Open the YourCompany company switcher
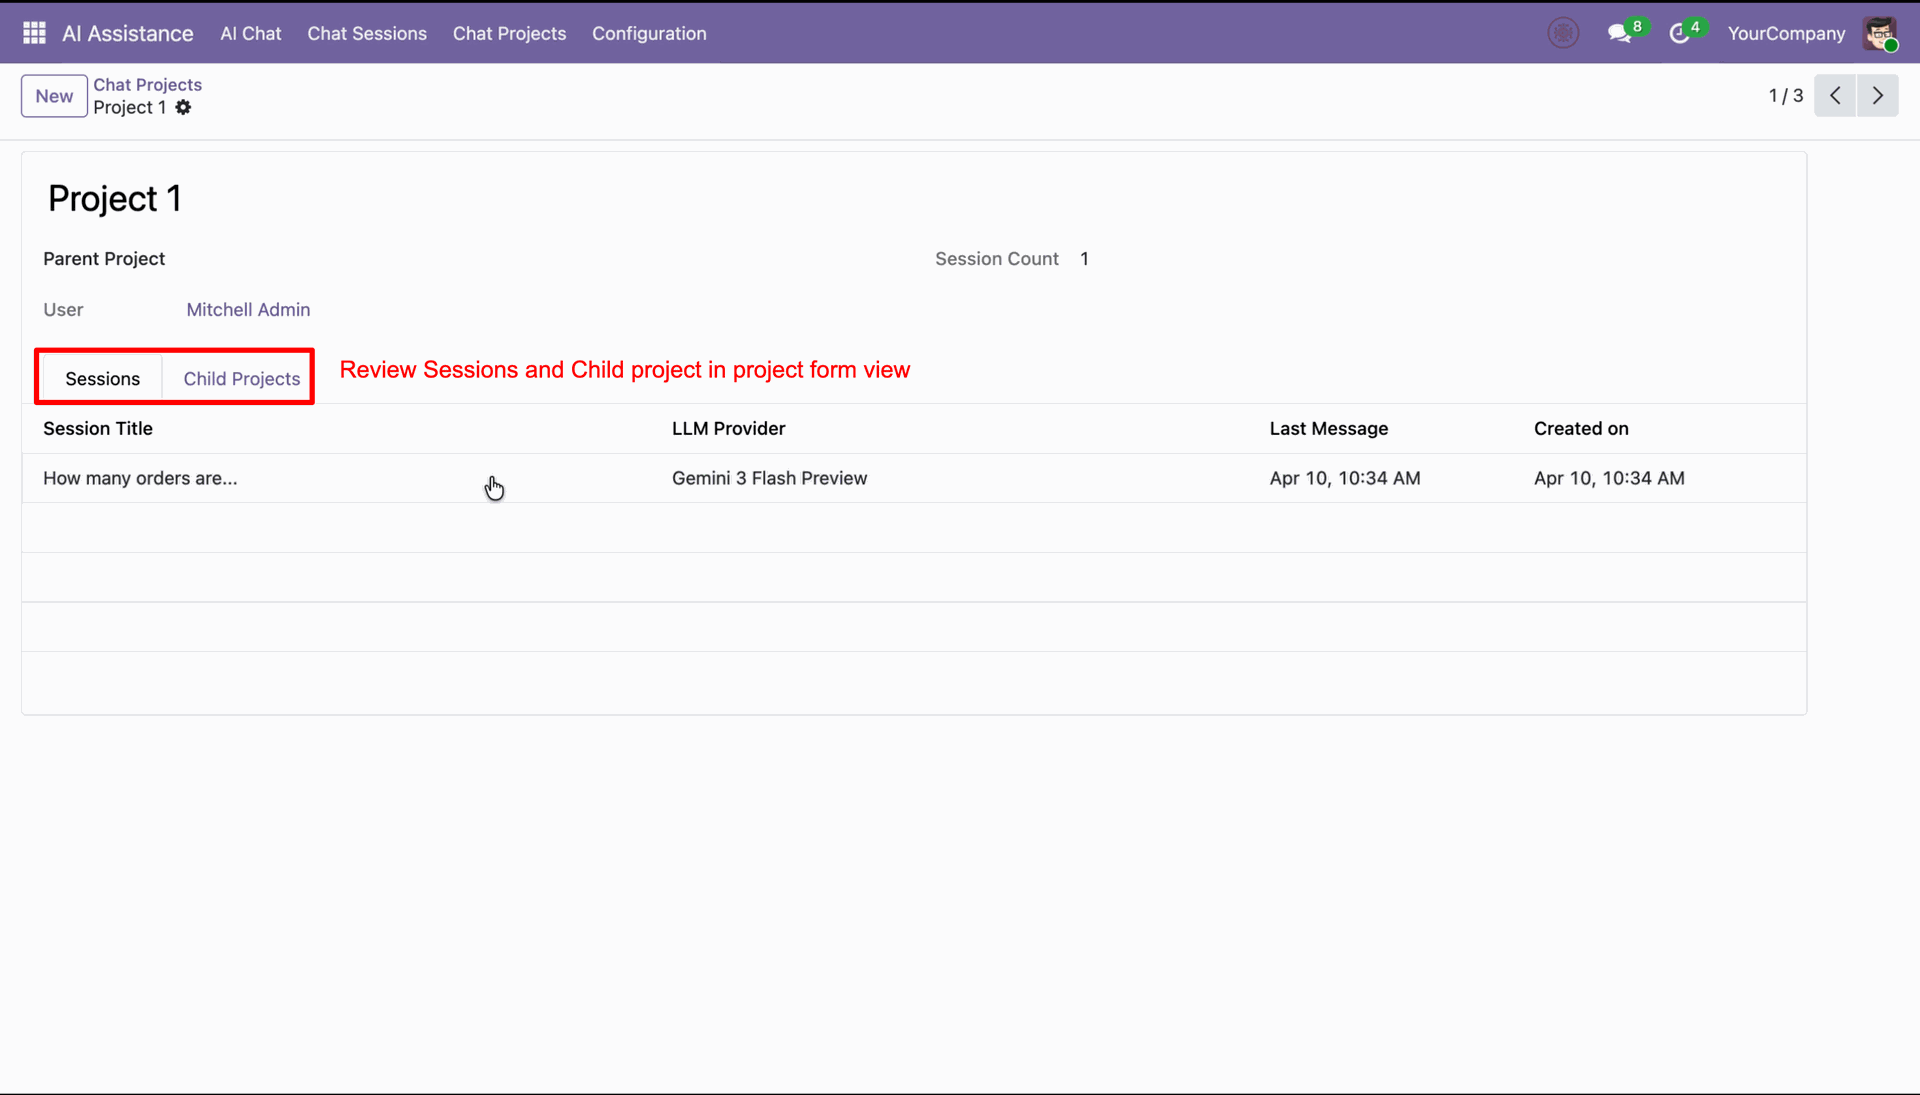 point(1786,34)
